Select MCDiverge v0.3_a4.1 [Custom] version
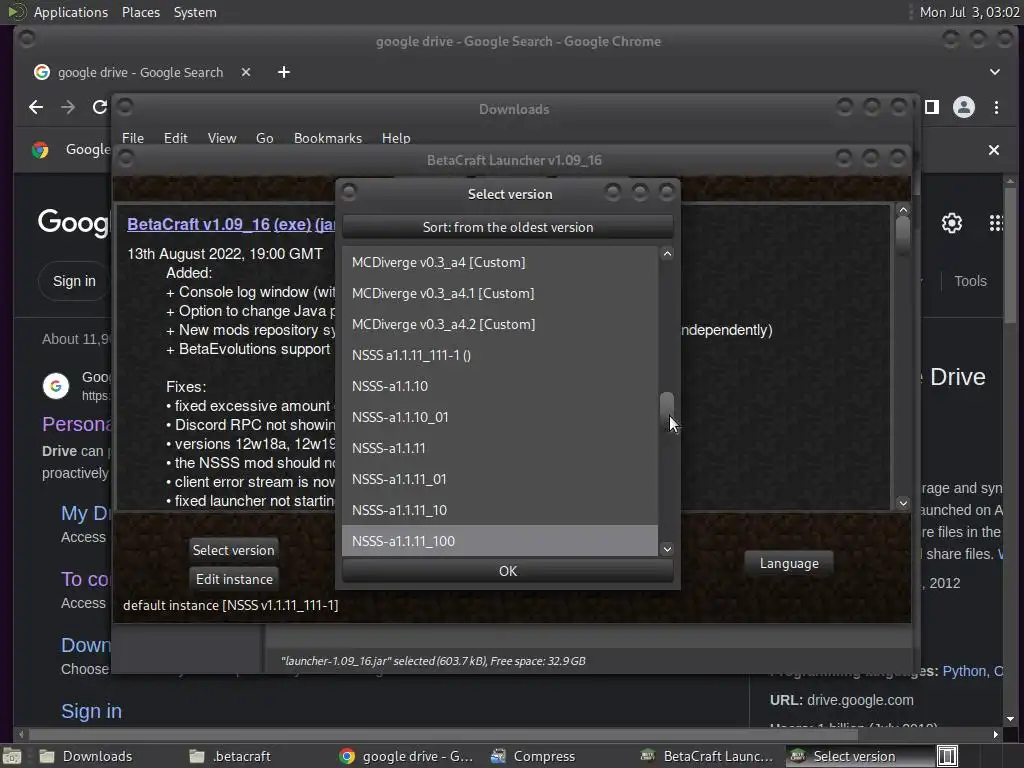1024x768 pixels. (x=500, y=293)
